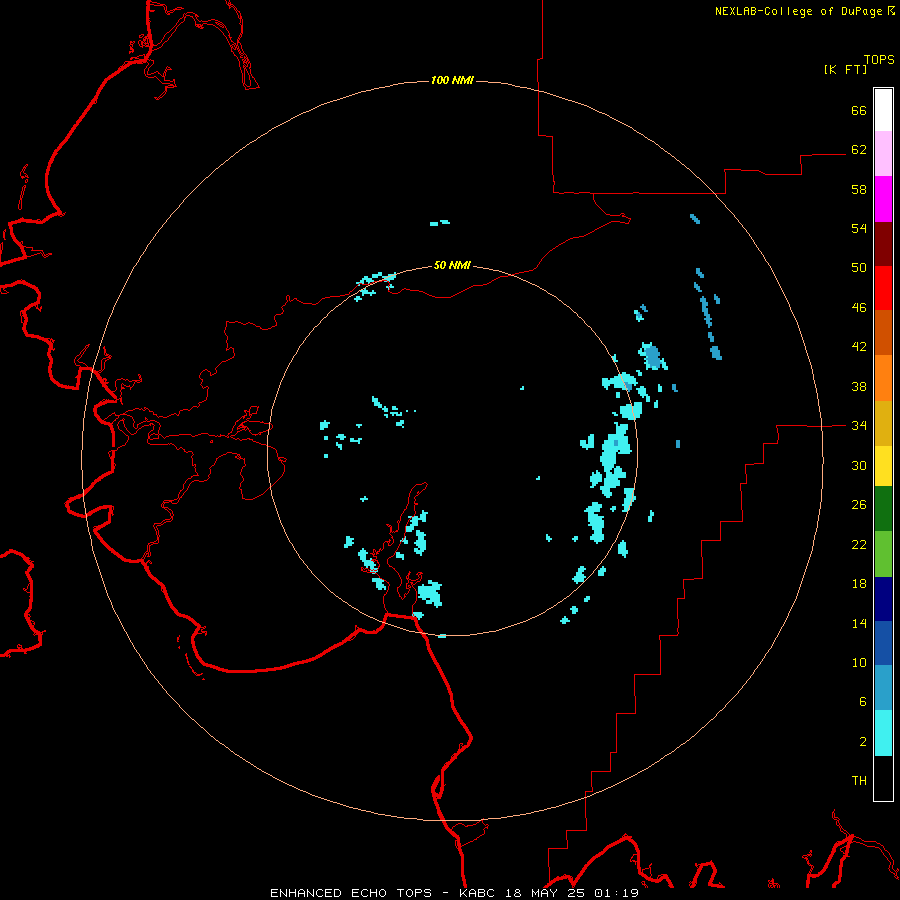Select the light pink legend color band
The image size is (900, 900).
point(883,153)
